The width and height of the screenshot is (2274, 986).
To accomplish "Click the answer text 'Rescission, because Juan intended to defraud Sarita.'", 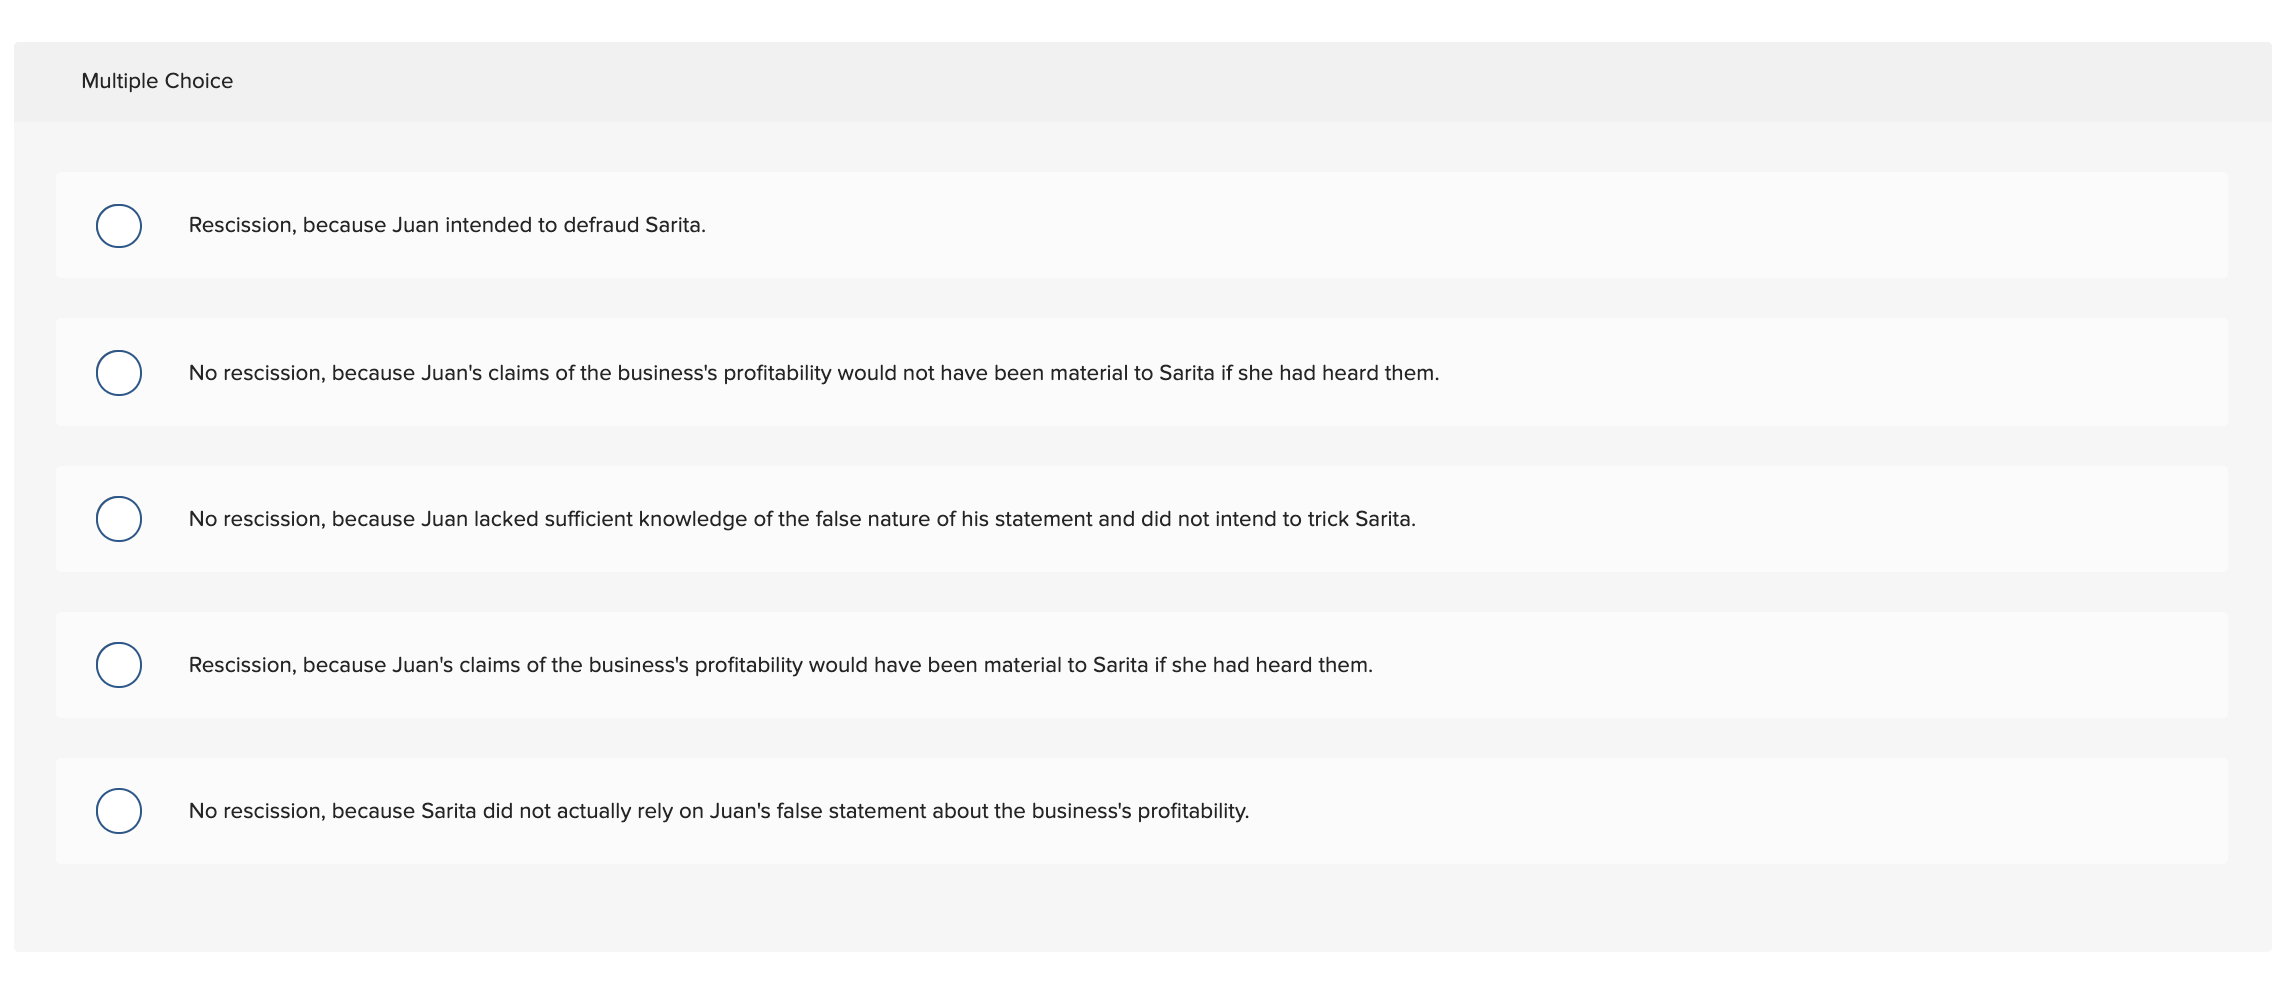I will (x=447, y=226).
